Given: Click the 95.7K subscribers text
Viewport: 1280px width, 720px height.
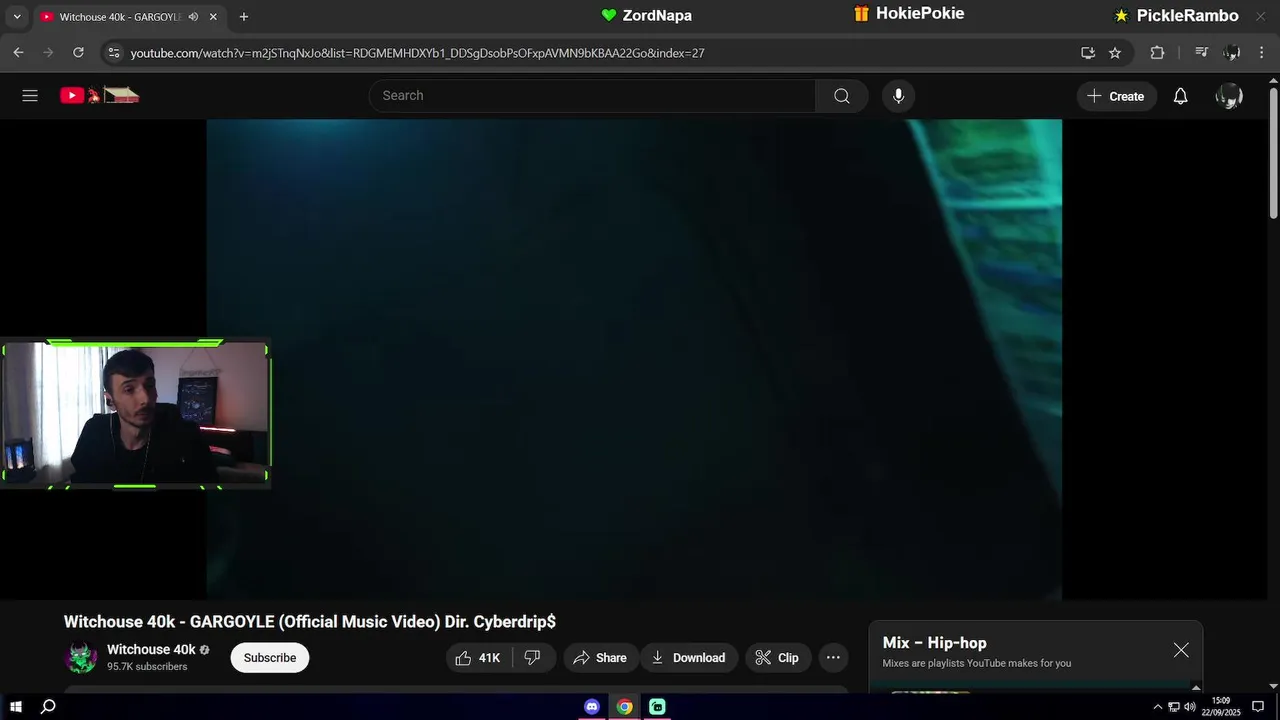Looking at the screenshot, I should pos(147,667).
